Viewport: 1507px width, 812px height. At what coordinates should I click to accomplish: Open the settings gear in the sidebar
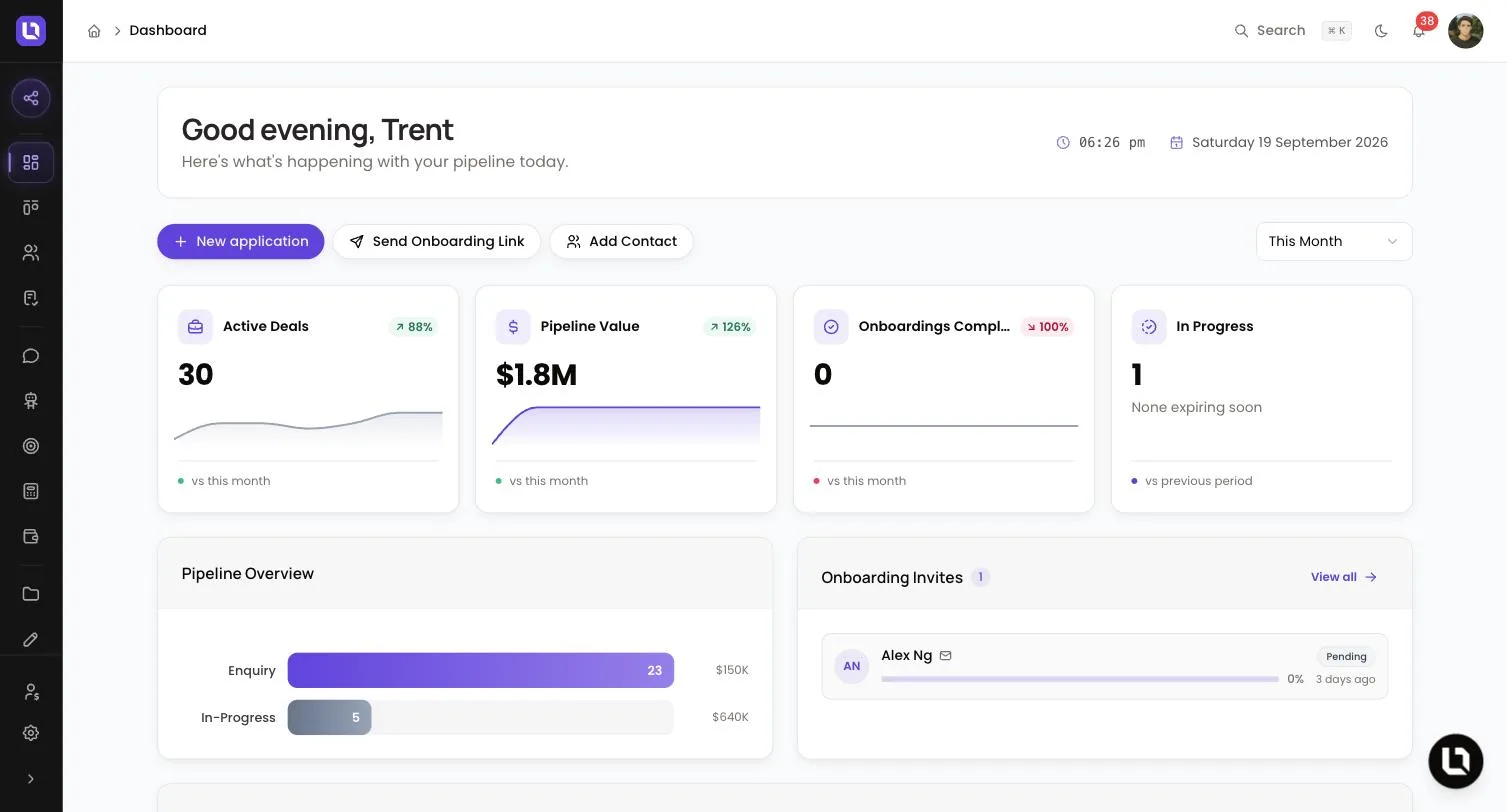click(x=31, y=733)
